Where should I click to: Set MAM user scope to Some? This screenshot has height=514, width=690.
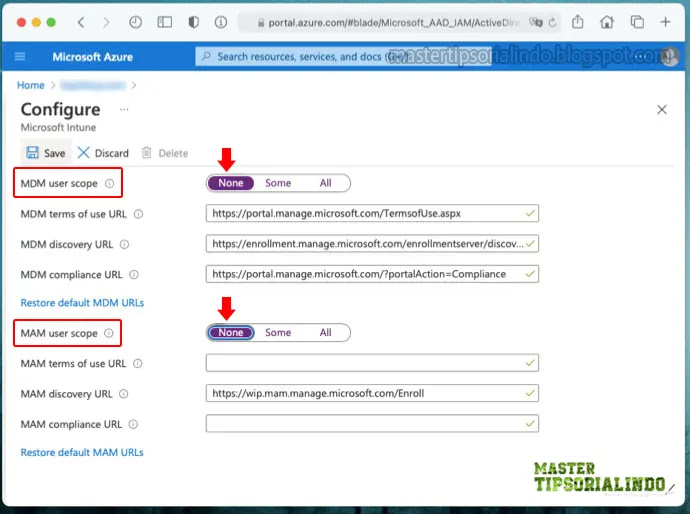pos(278,333)
